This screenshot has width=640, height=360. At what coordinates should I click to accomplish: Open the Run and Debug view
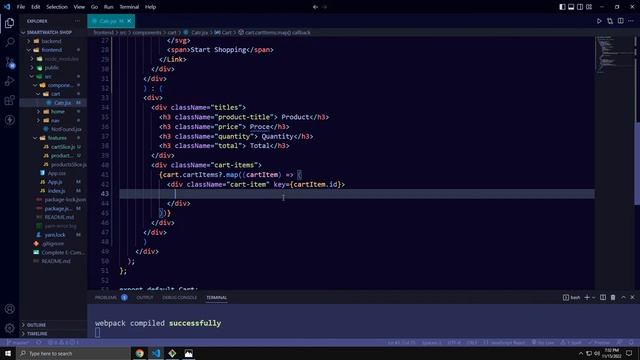[x=9, y=81]
